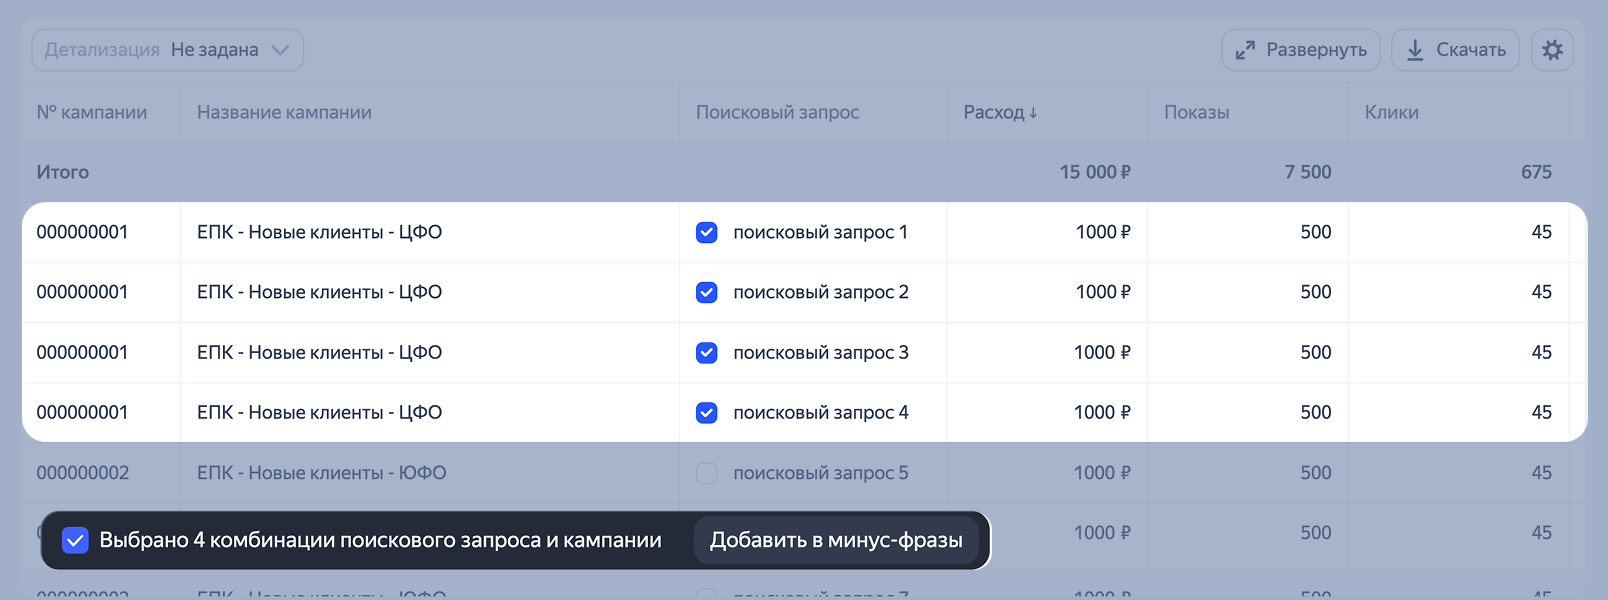Click Добавить в минус-фразы
The height and width of the screenshot is (600, 1608).
[836, 540]
